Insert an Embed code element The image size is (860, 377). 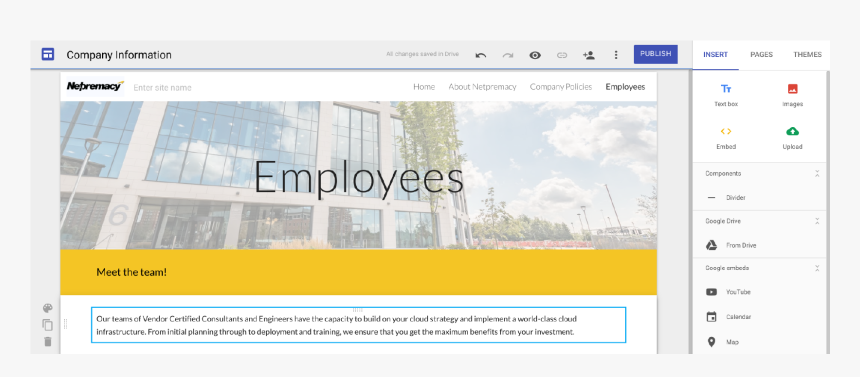click(x=726, y=138)
